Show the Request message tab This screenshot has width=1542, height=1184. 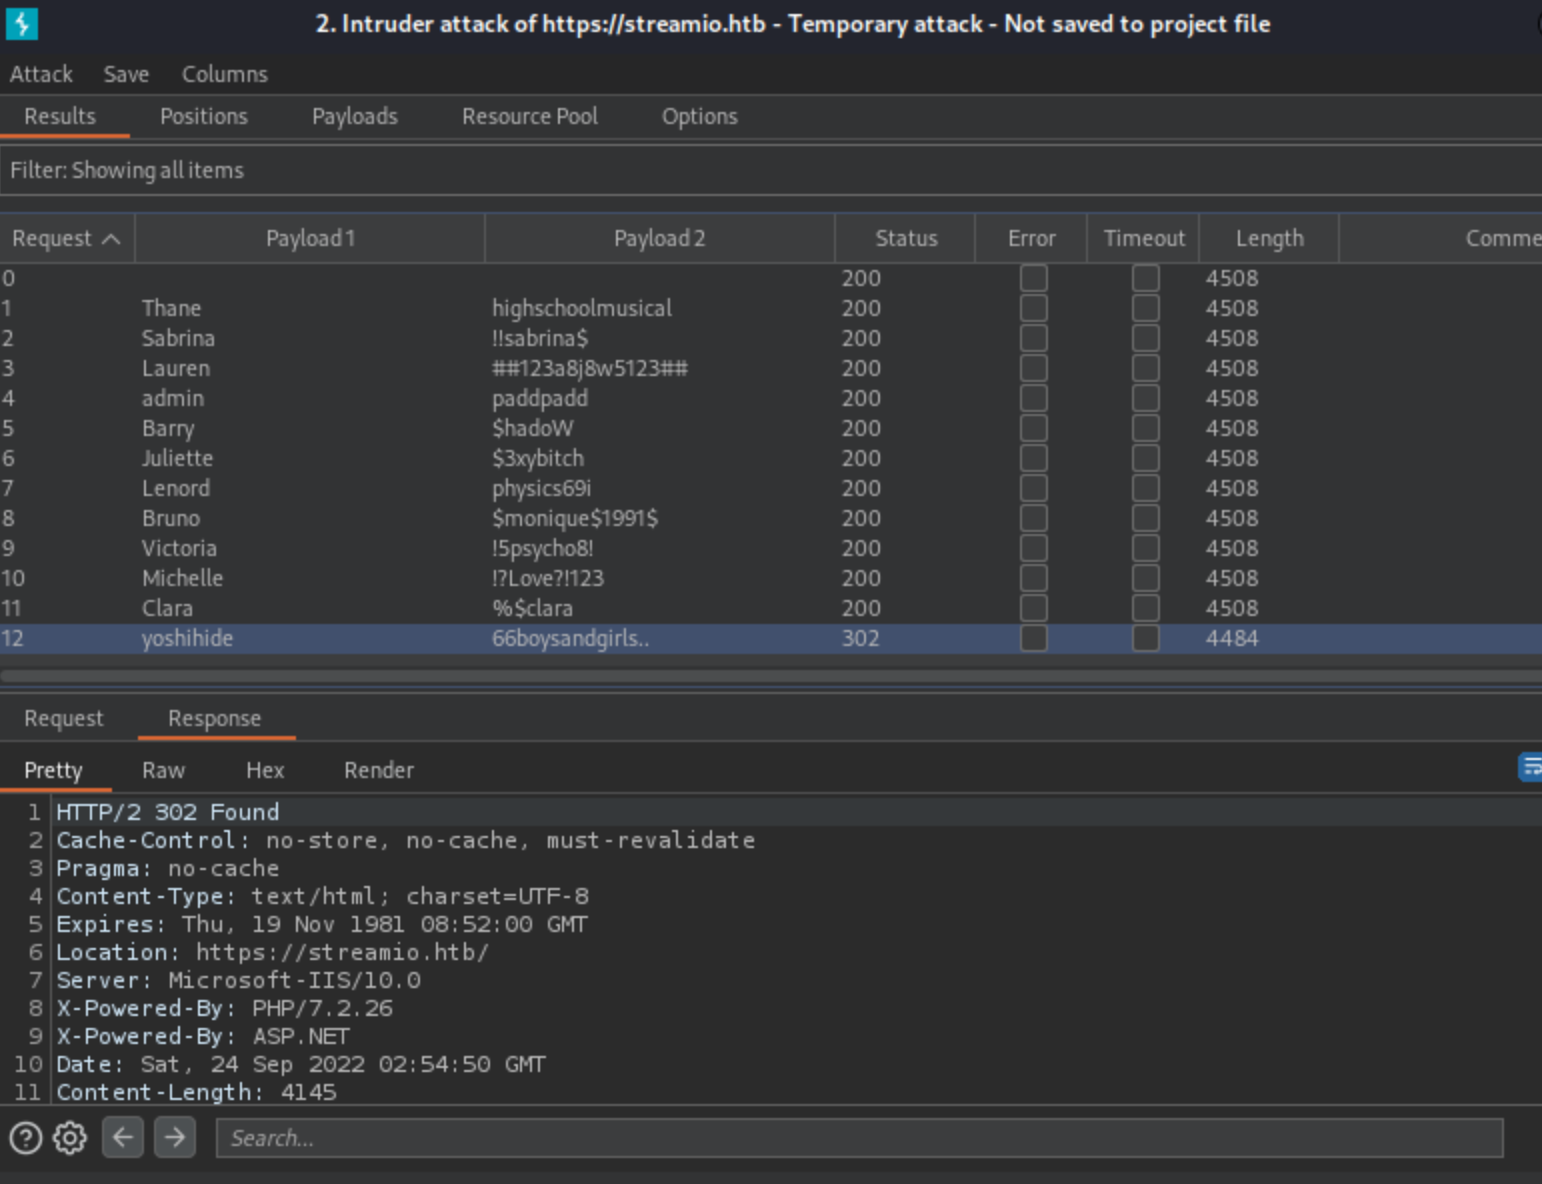coord(64,718)
